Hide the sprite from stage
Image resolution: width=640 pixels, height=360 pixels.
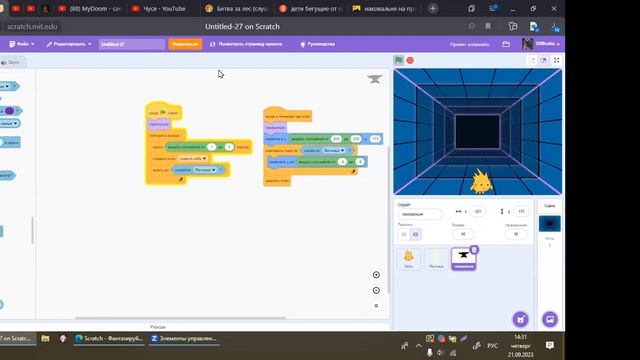416,234
